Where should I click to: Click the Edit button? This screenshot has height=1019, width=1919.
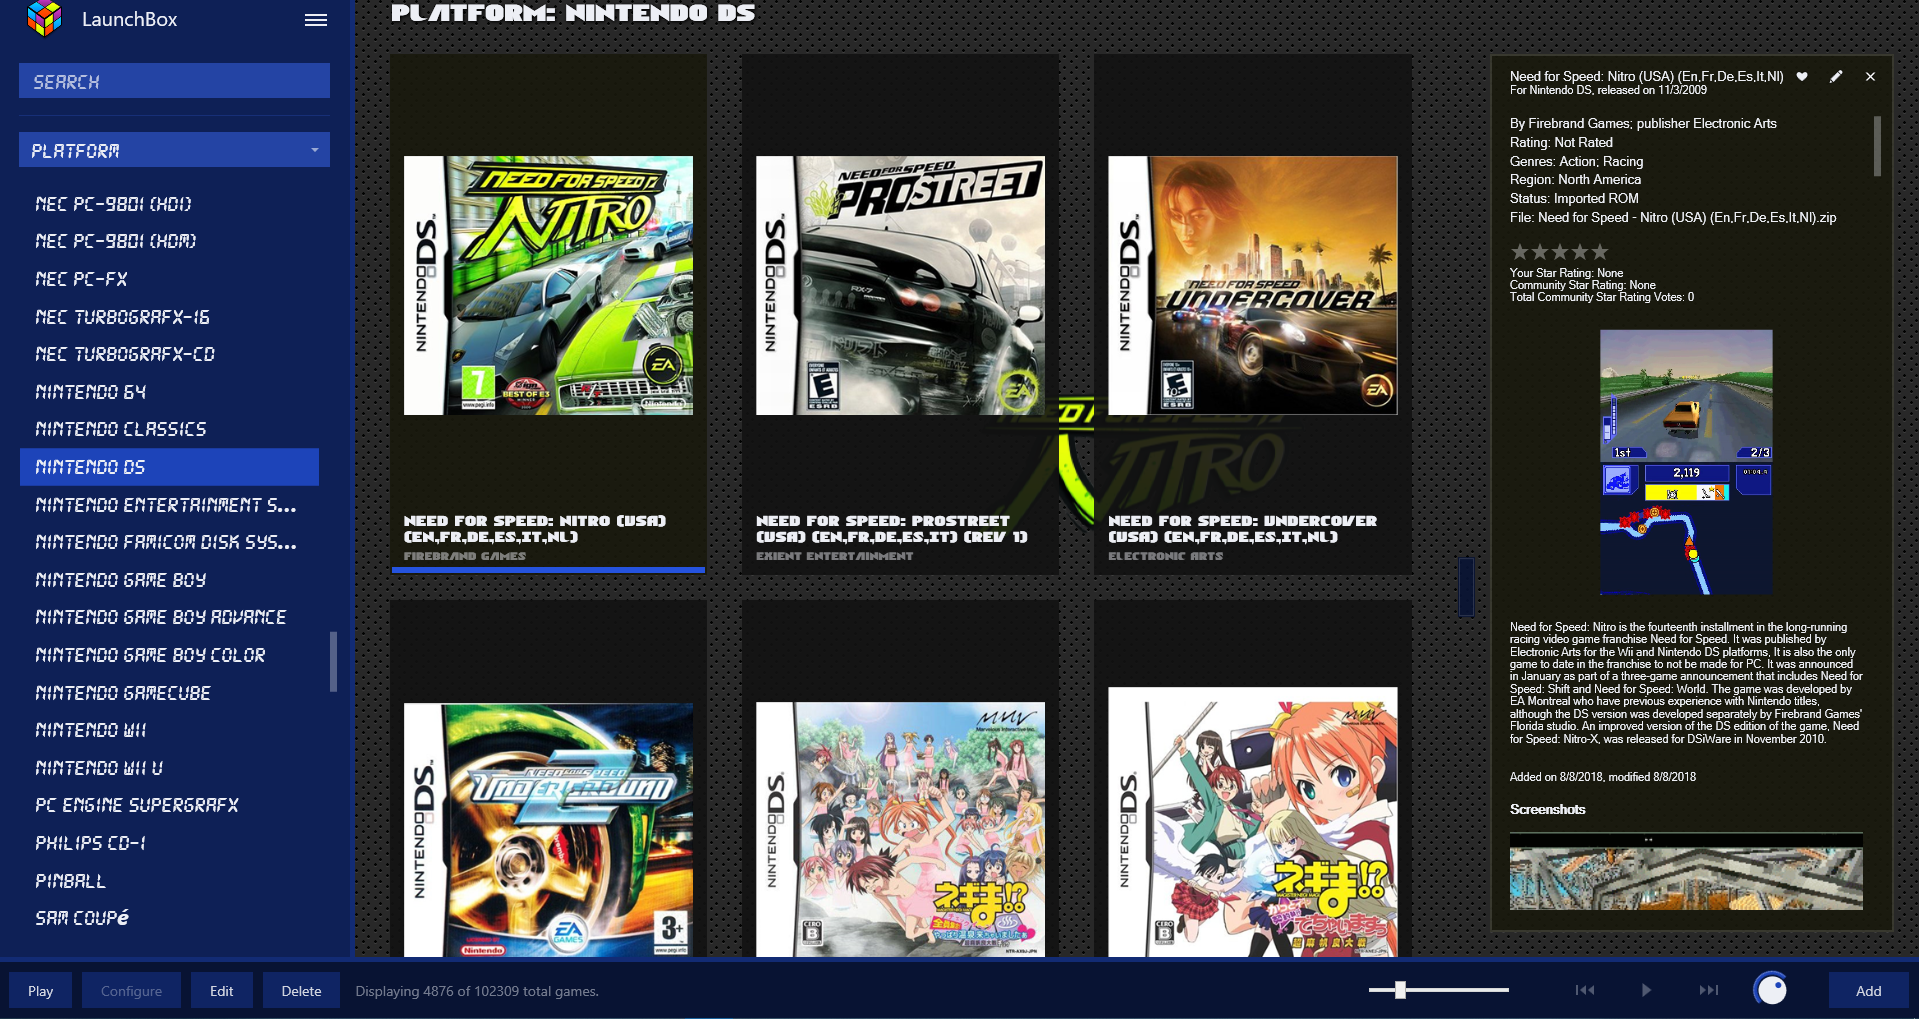click(x=222, y=990)
